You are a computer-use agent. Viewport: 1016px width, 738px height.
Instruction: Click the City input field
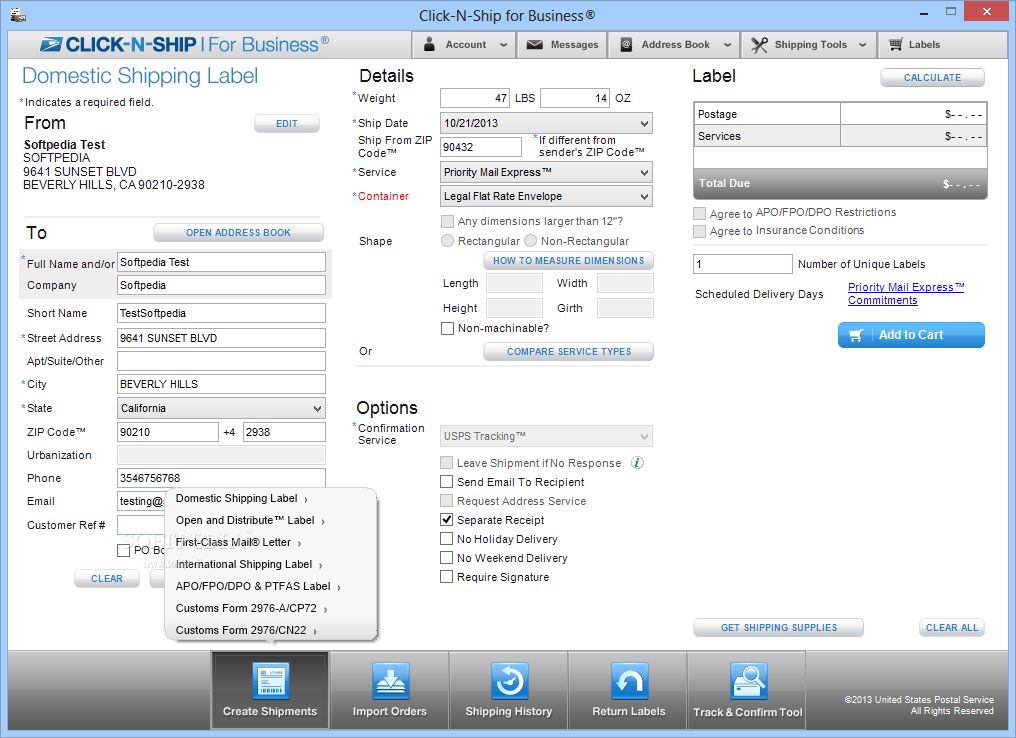222,384
